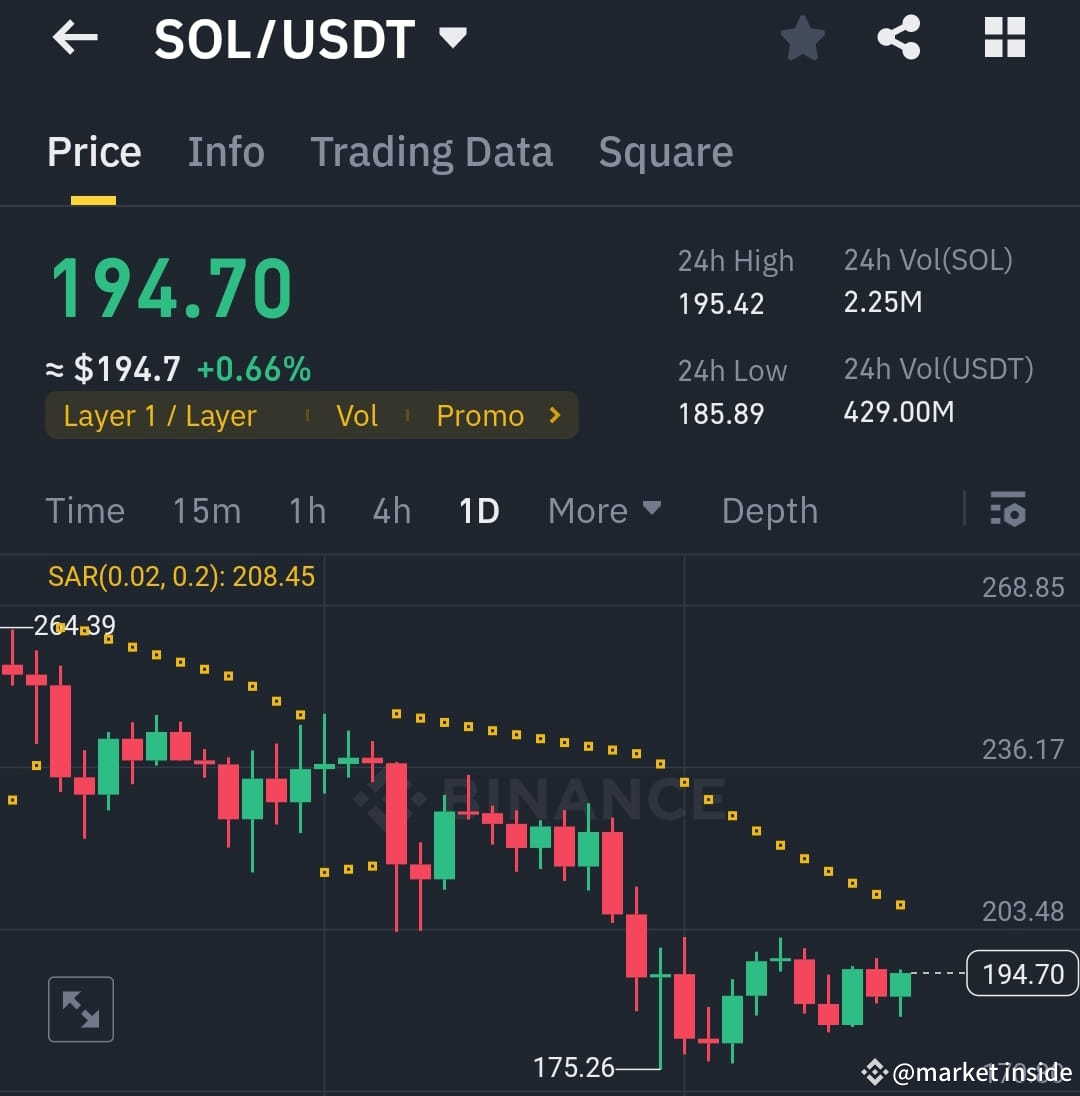This screenshot has width=1080, height=1096.
Task: Click the Layer 1 / Layer category tag
Action: coord(160,415)
